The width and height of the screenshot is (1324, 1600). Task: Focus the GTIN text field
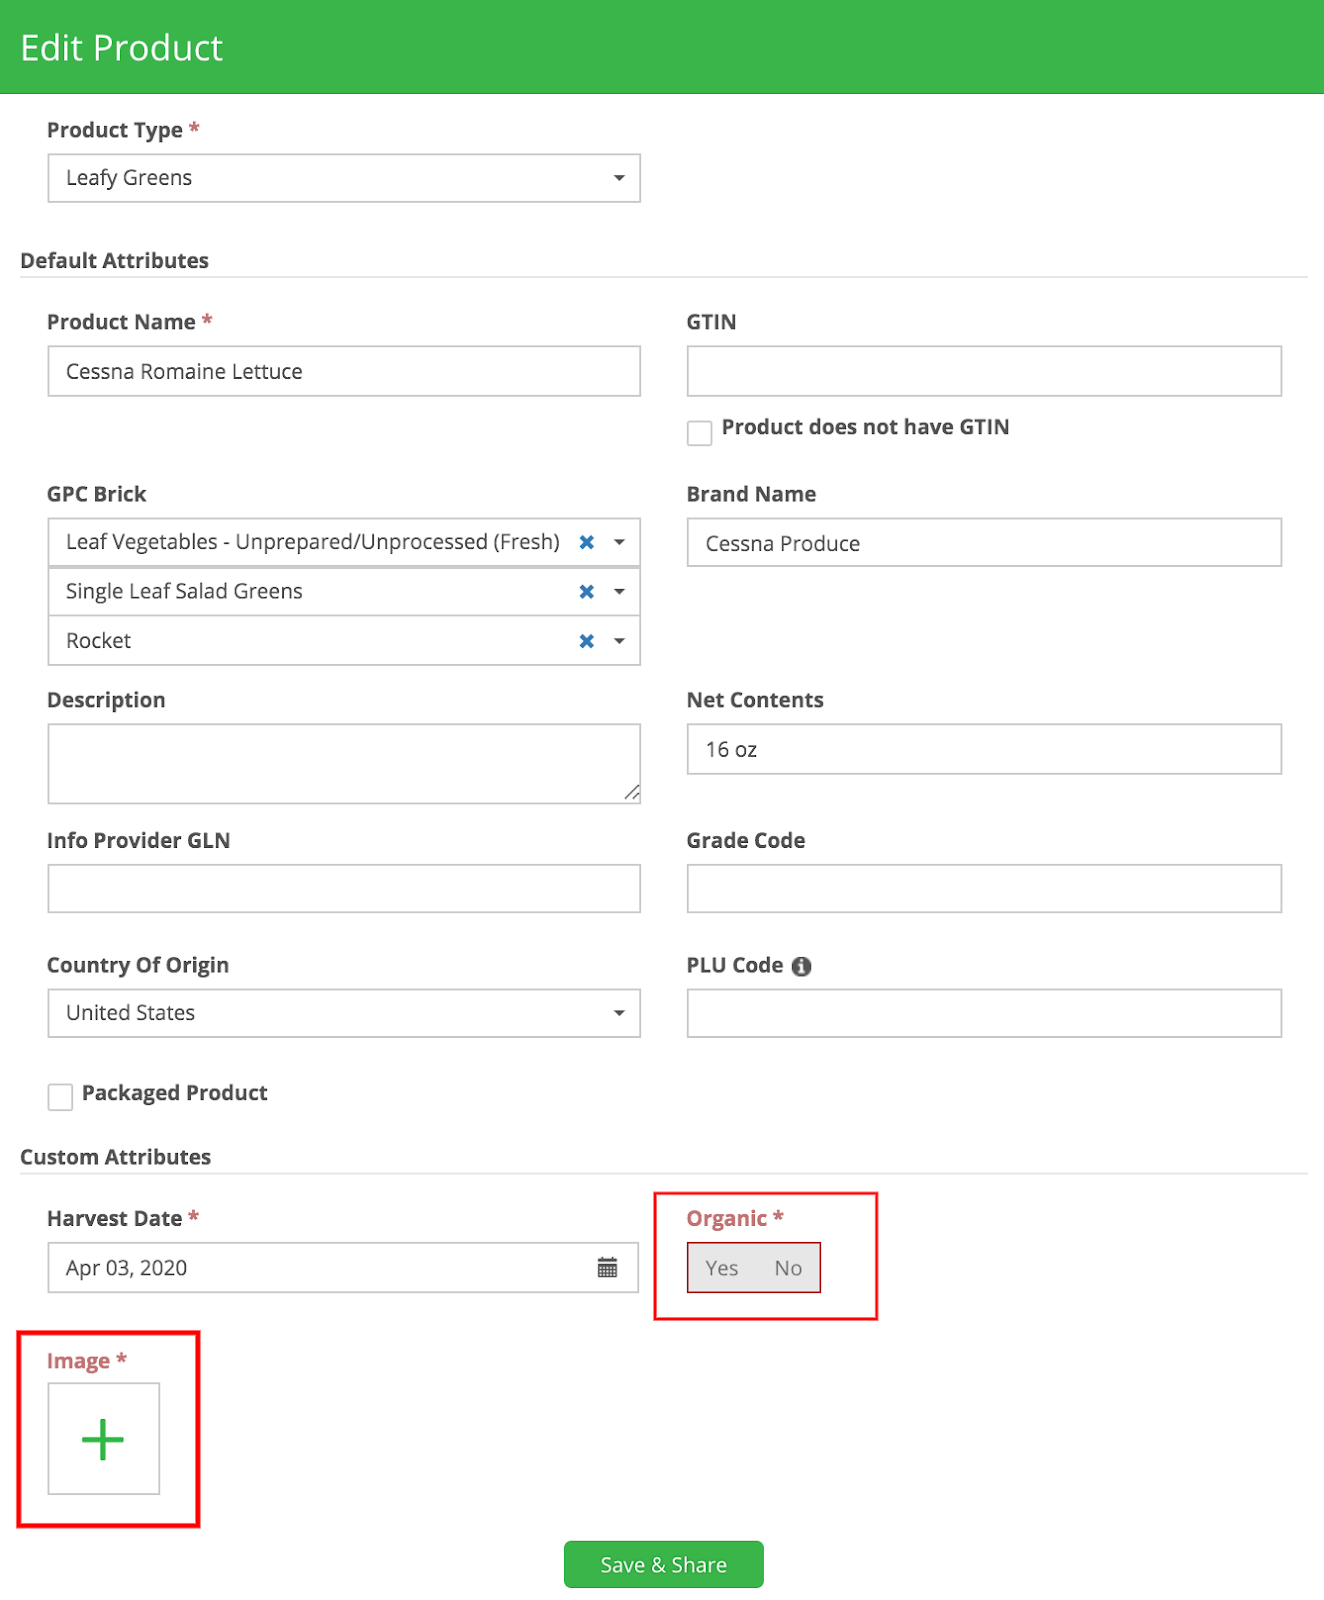click(984, 371)
